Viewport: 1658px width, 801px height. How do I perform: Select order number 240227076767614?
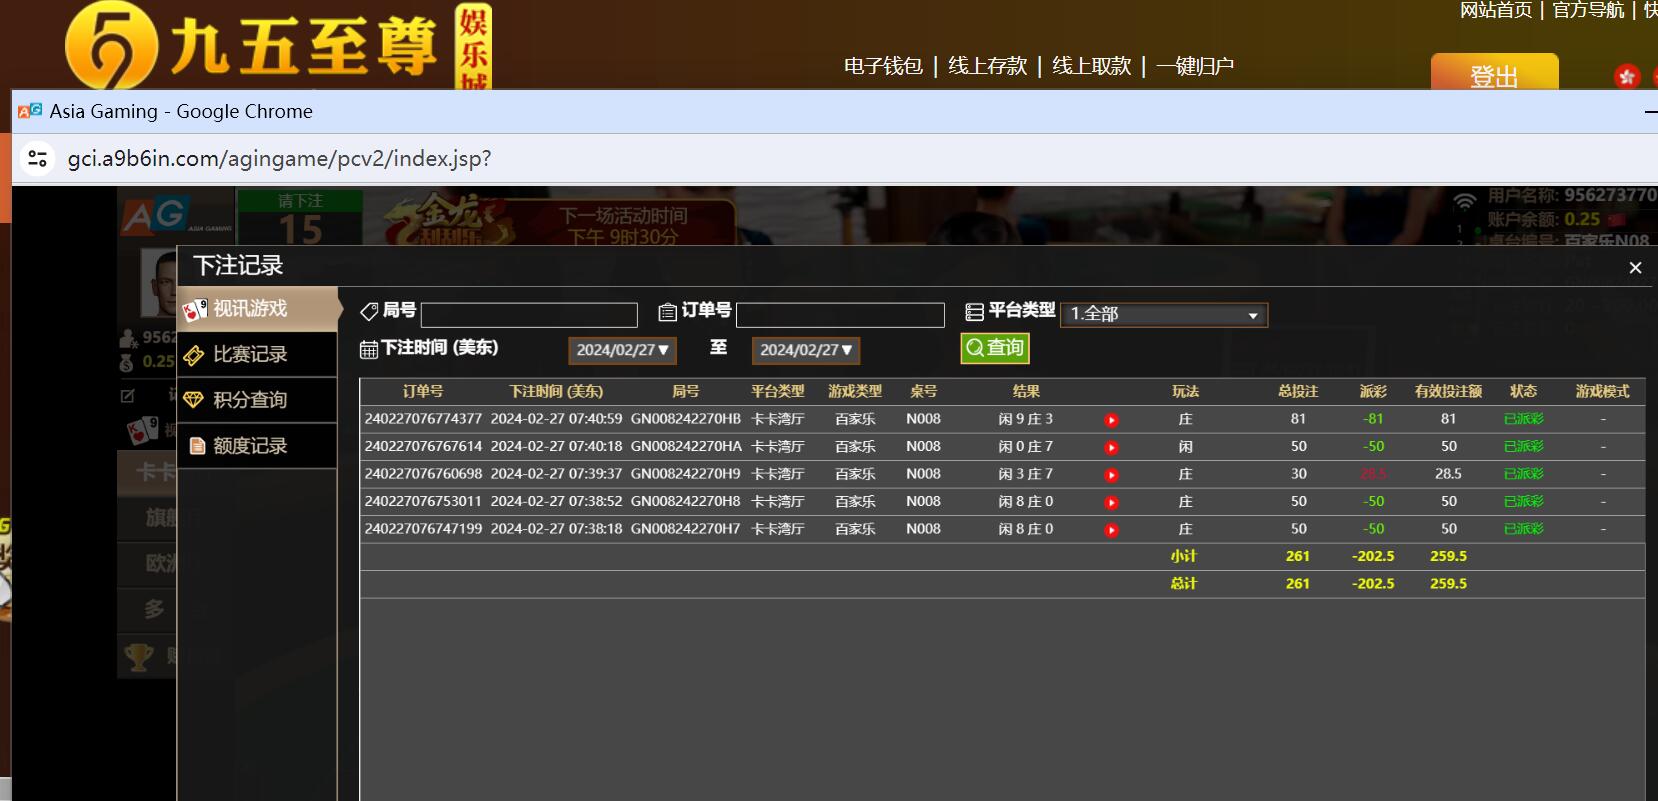(x=423, y=446)
